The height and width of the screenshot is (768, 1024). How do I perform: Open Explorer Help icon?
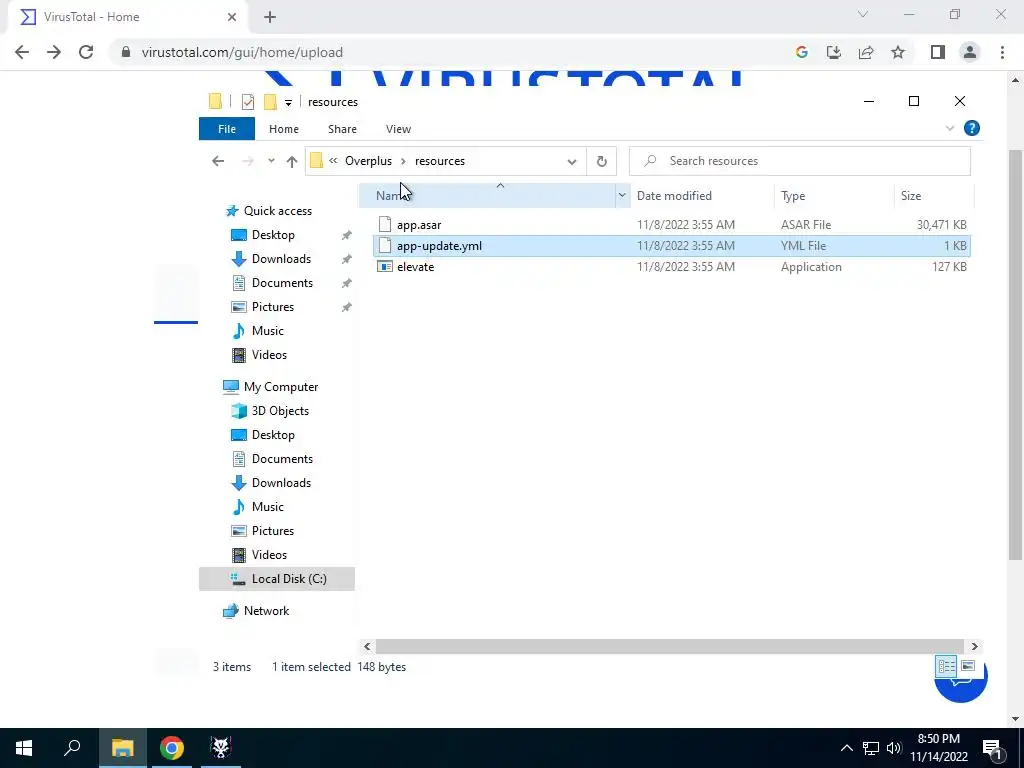pos(972,128)
